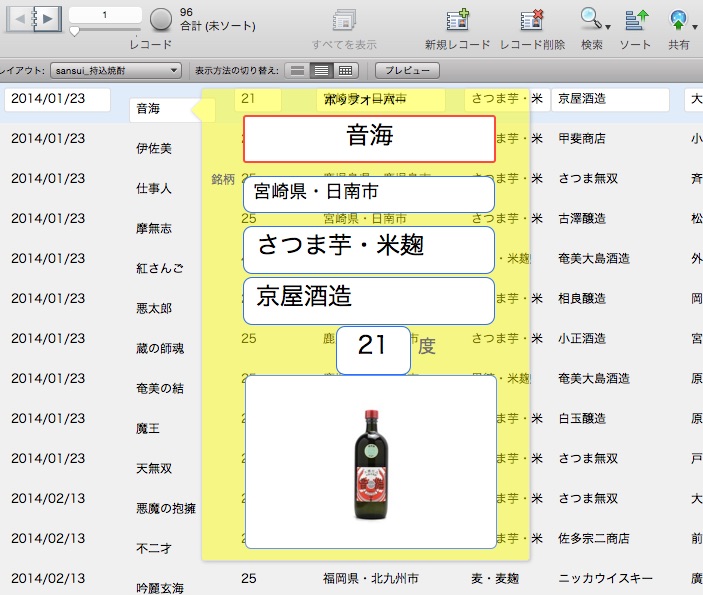703x595 pixels.
Task: Click the alcohol degree field 21 in popover
Action: coord(373,350)
